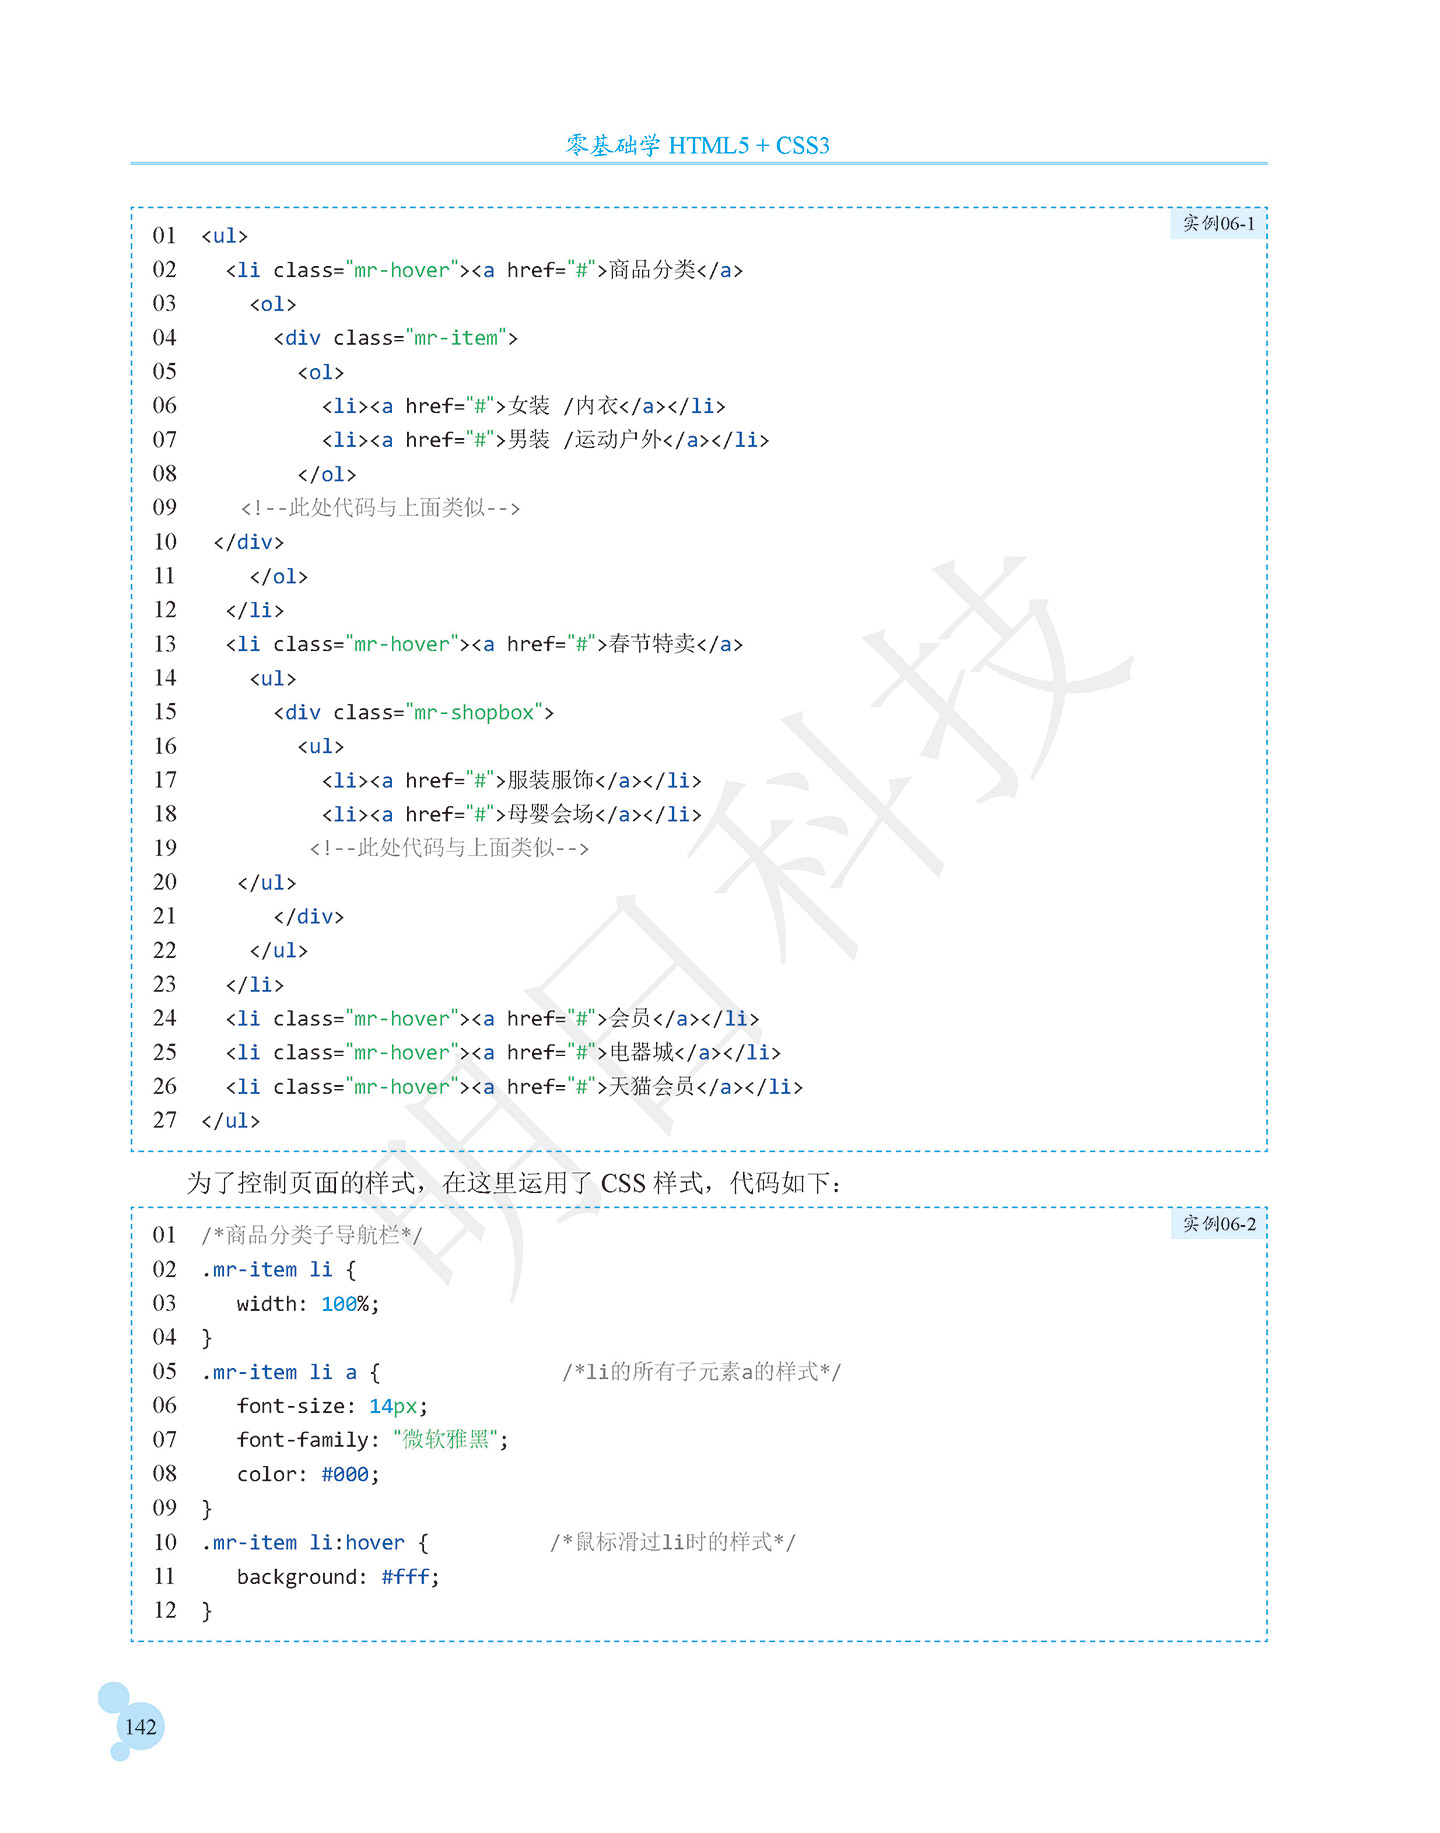Image resolution: width=1440 pixels, height=1833 pixels.
Task: Click the opening '<ul>' on line 01
Action: (x=224, y=236)
